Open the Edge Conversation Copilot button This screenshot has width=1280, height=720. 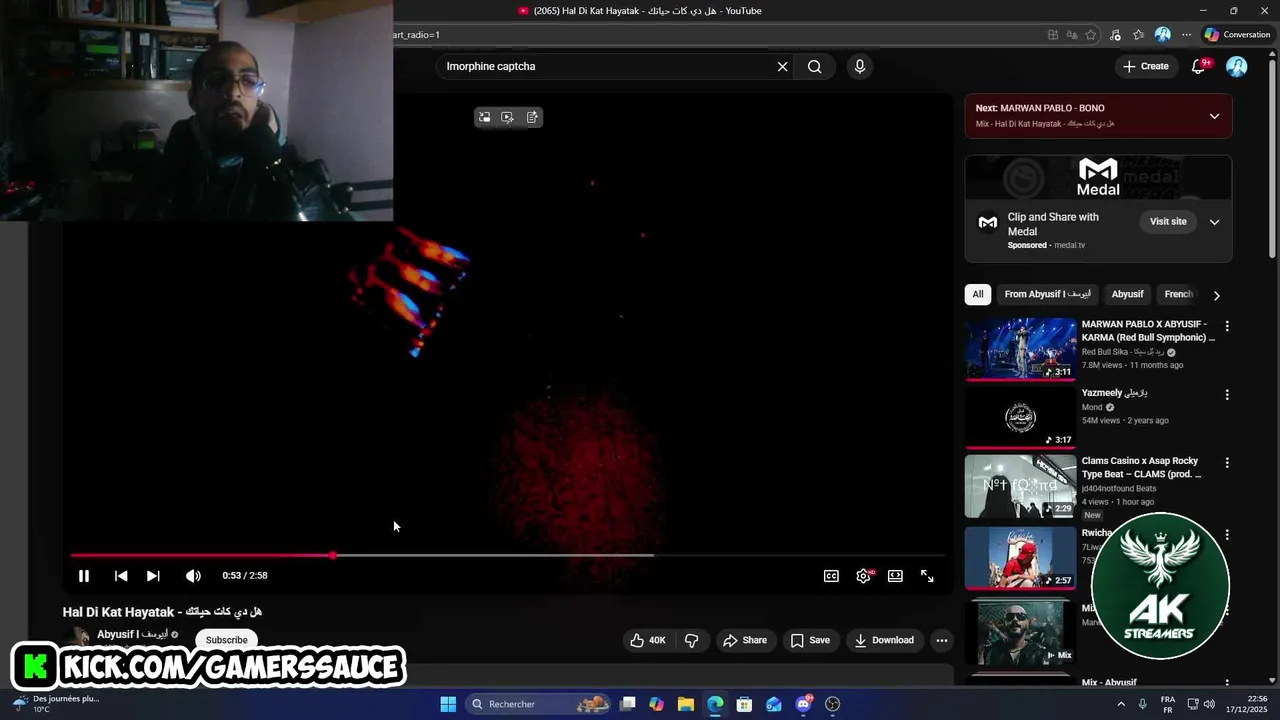[x=1238, y=35]
